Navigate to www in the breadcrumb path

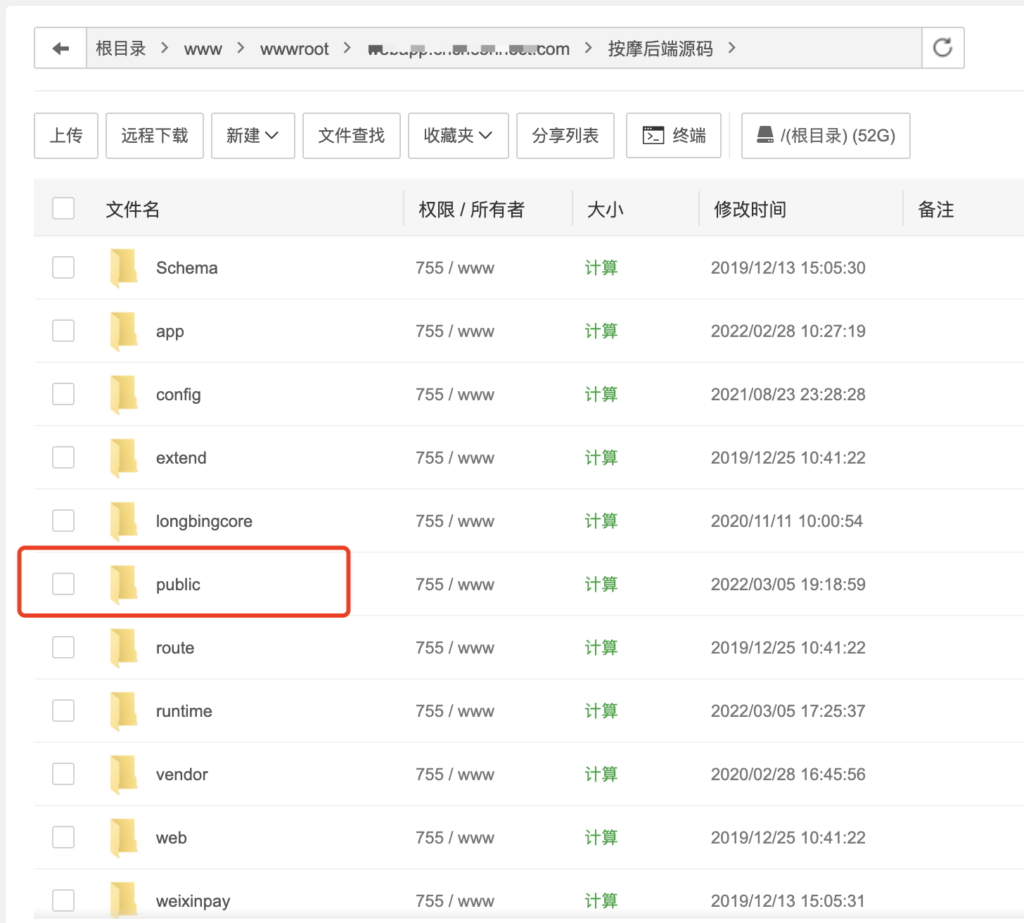coord(203,48)
